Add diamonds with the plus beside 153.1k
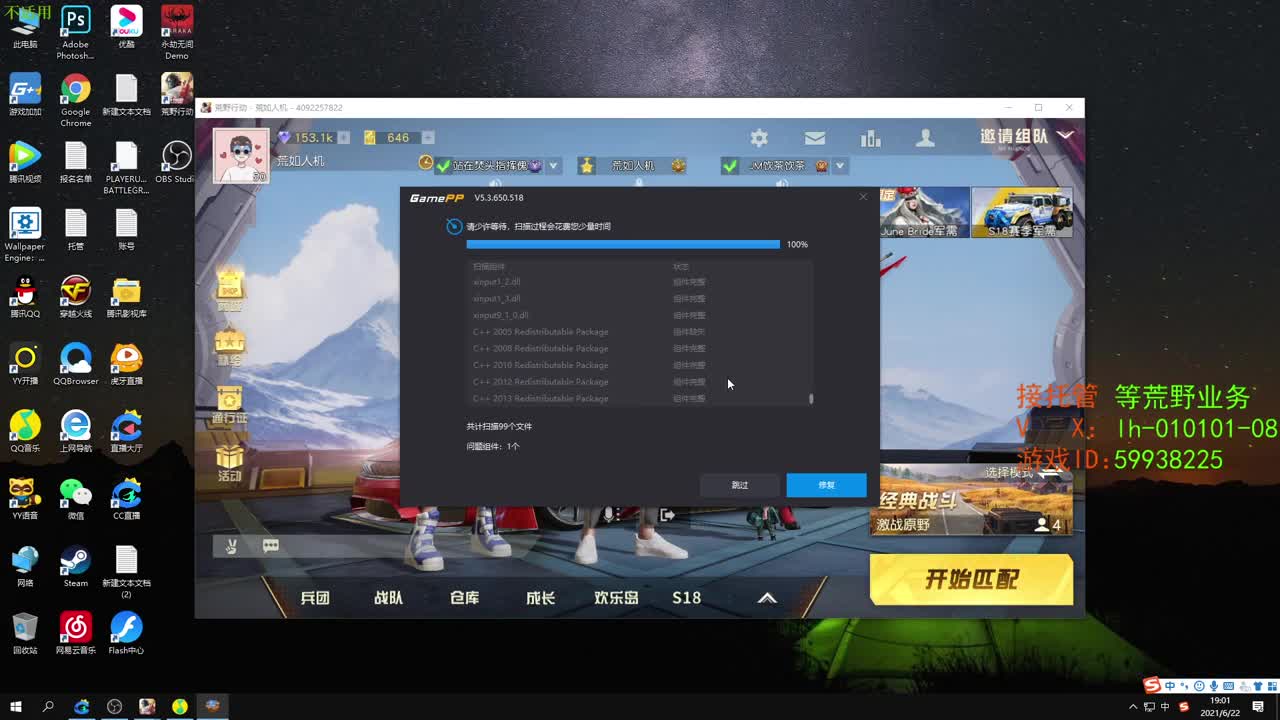Image resolution: width=1280 pixels, height=720 pixels. (x=343, y=138)
